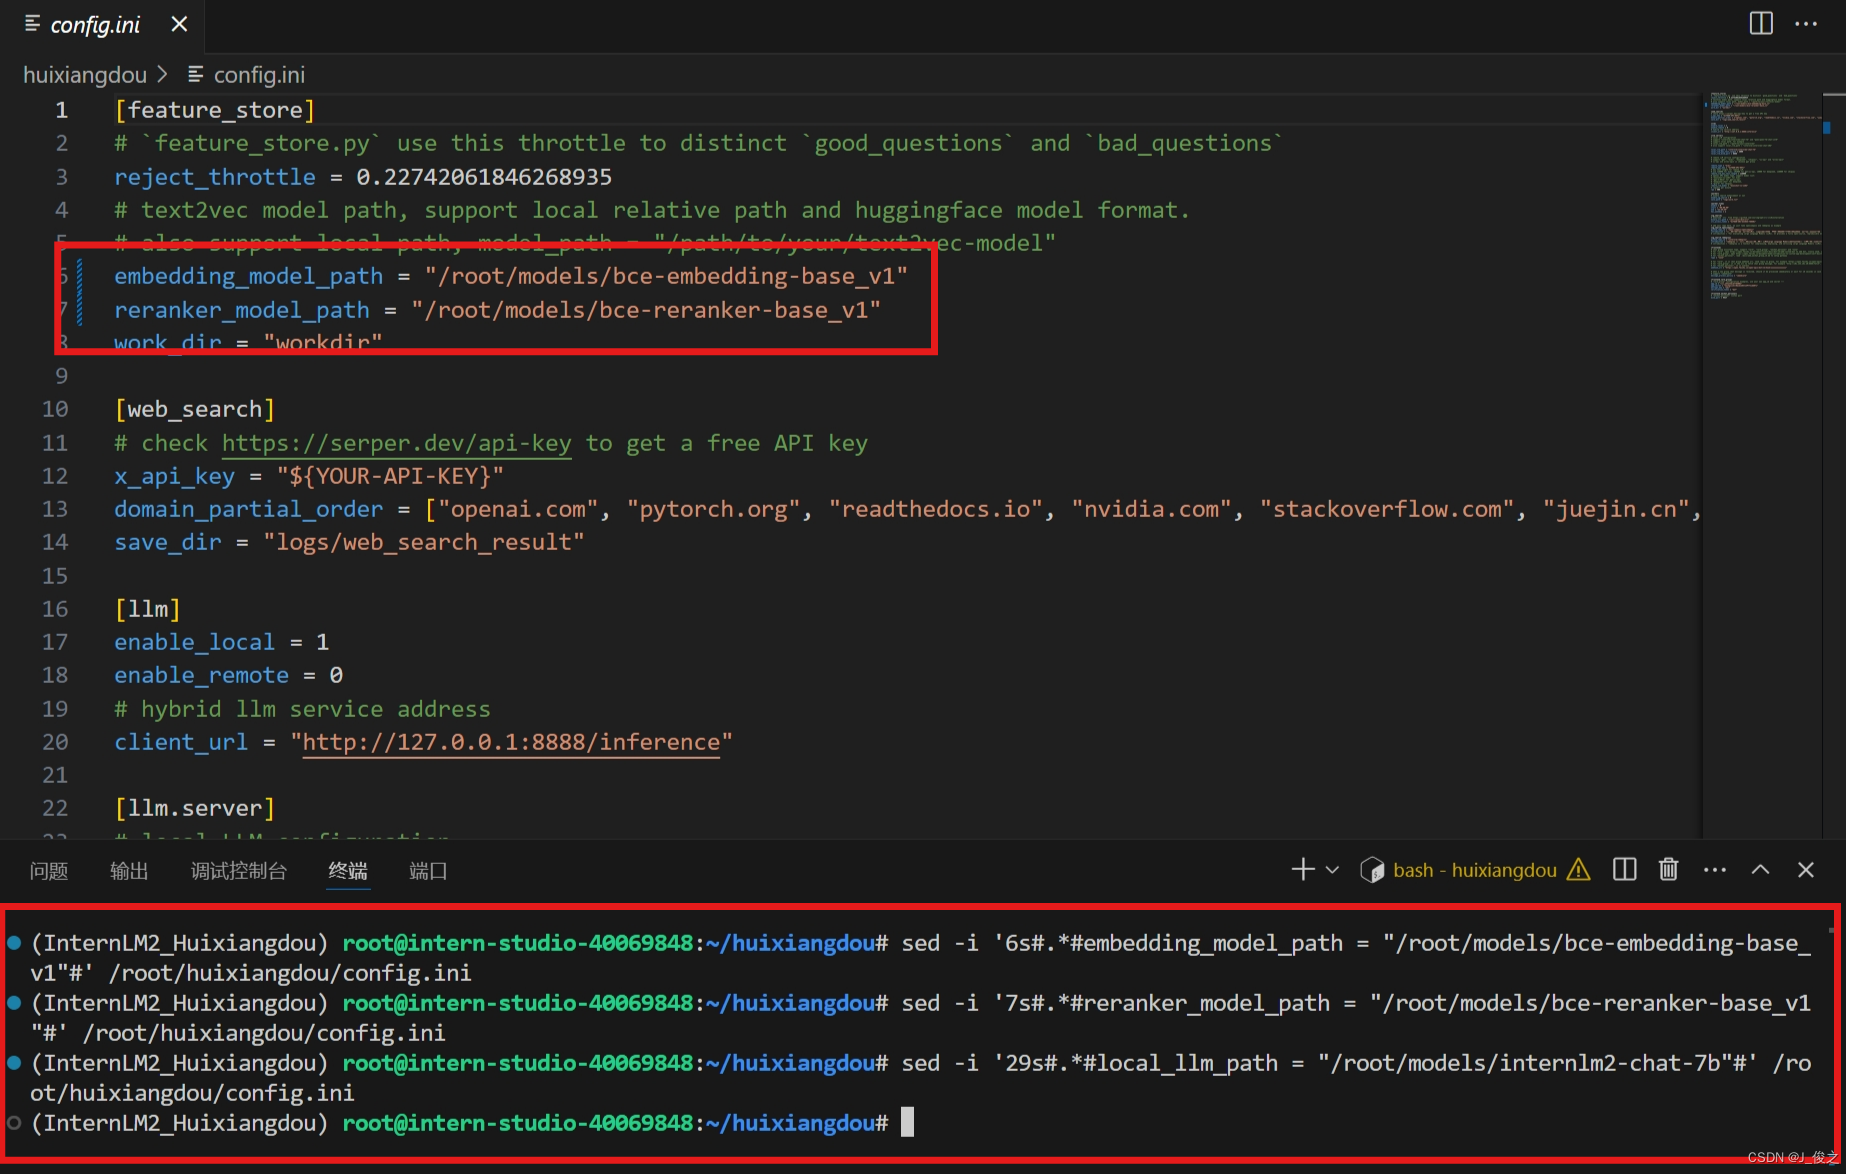Click the terminal cursor at the last prompt
1856x1174 pixels.
coord(907,1122)
